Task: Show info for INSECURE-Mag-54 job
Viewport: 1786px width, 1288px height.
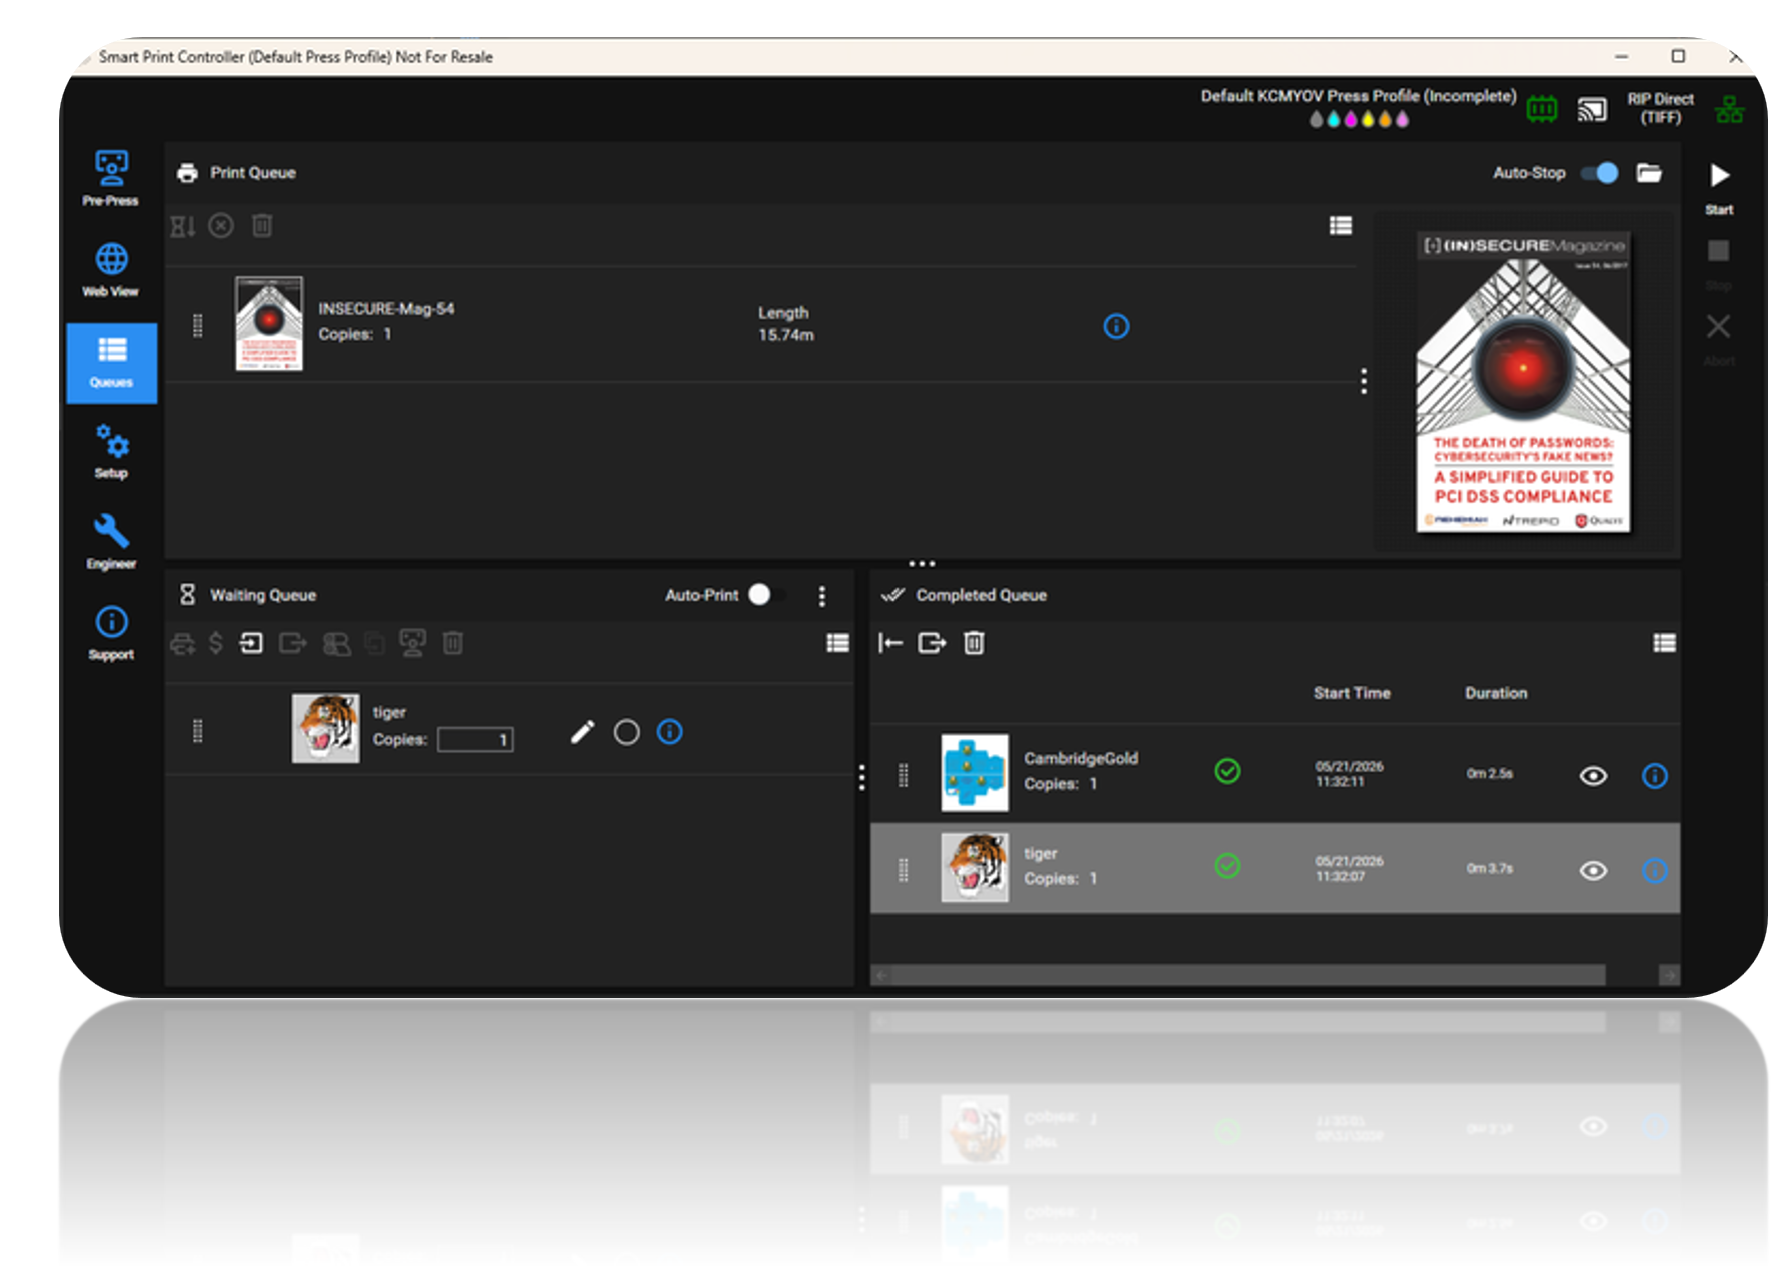Action: pos(1116,327)
